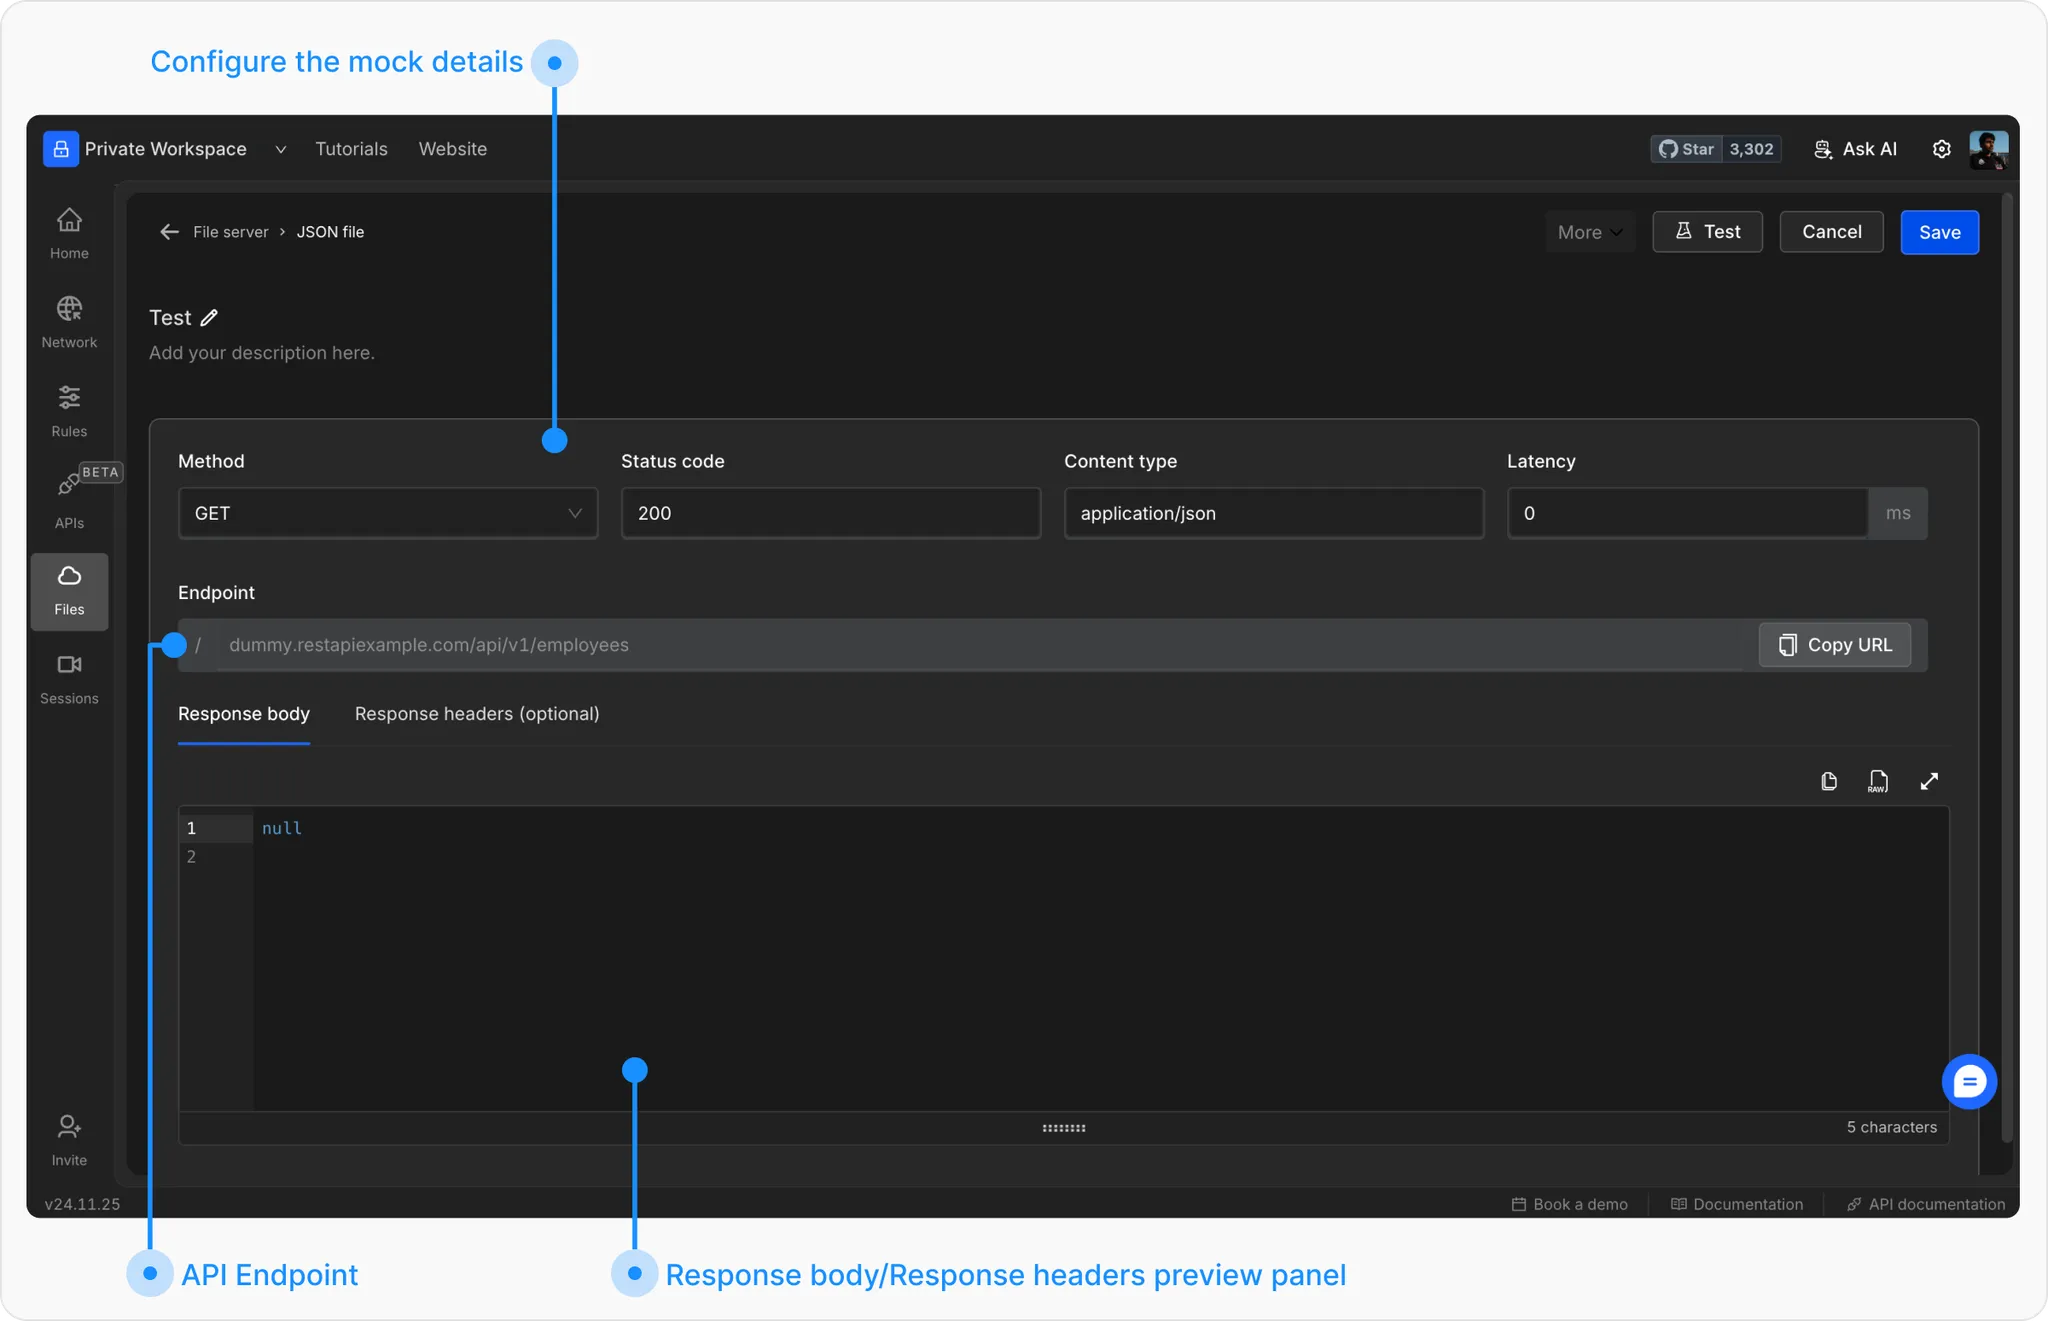Open the settings gear icon

click(x=1941, y=149)
